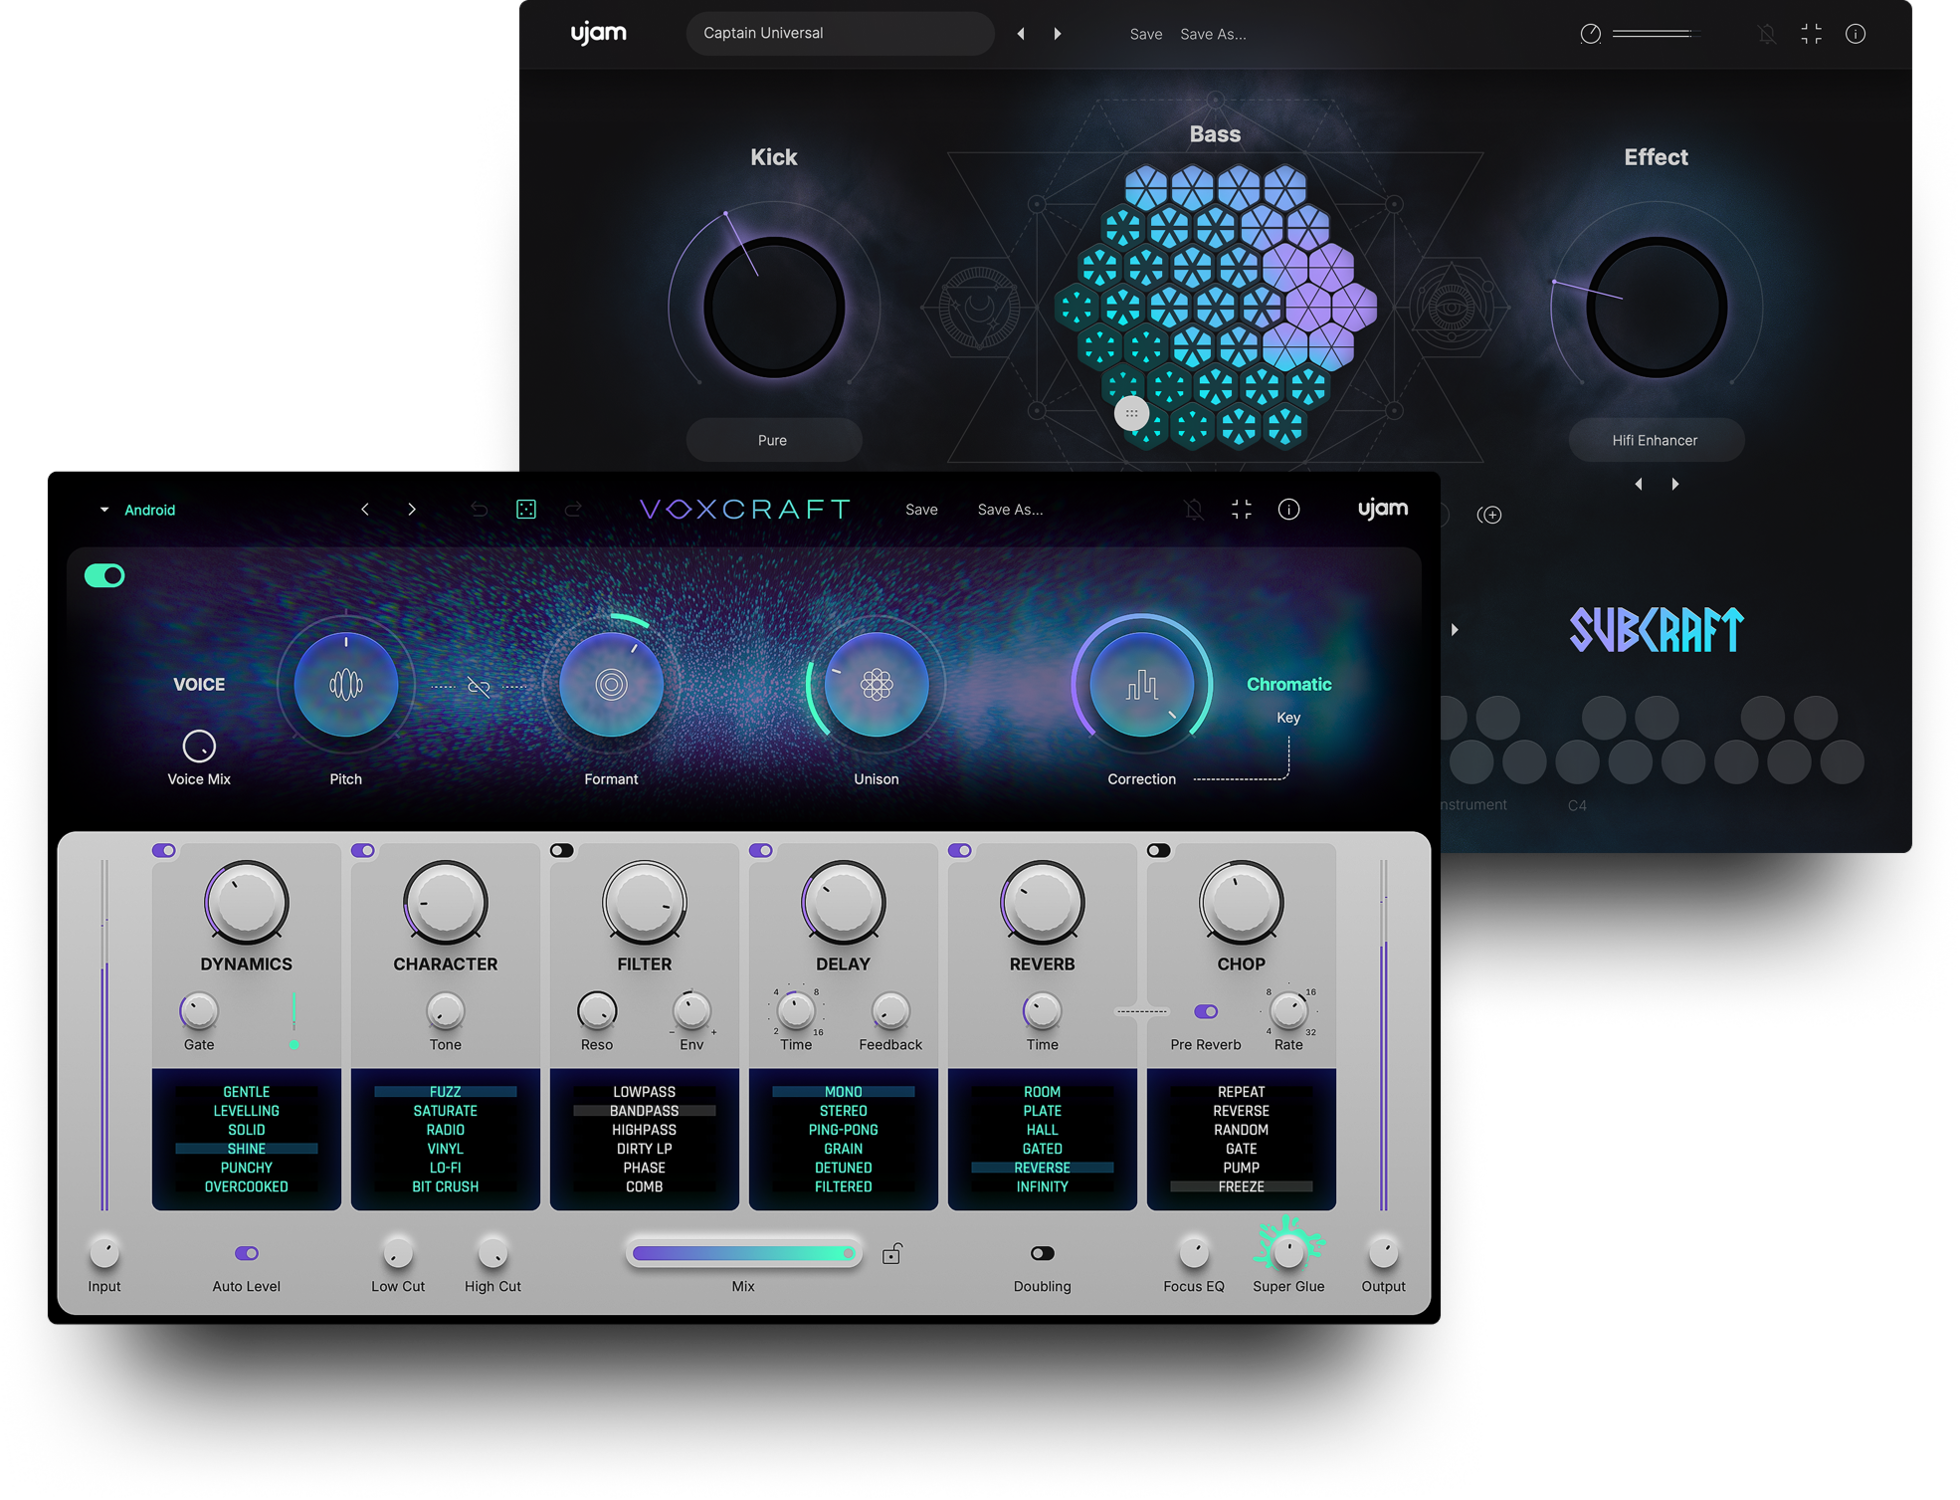Open the Hifi Enhancer effect selector
Viewport: 1960px width, 1500px height.
(x=1655, y=440)
